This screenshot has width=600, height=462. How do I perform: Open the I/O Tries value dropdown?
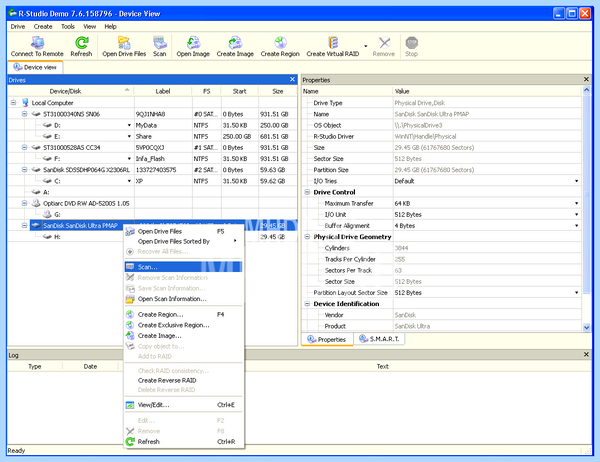[x=576, y=181]
